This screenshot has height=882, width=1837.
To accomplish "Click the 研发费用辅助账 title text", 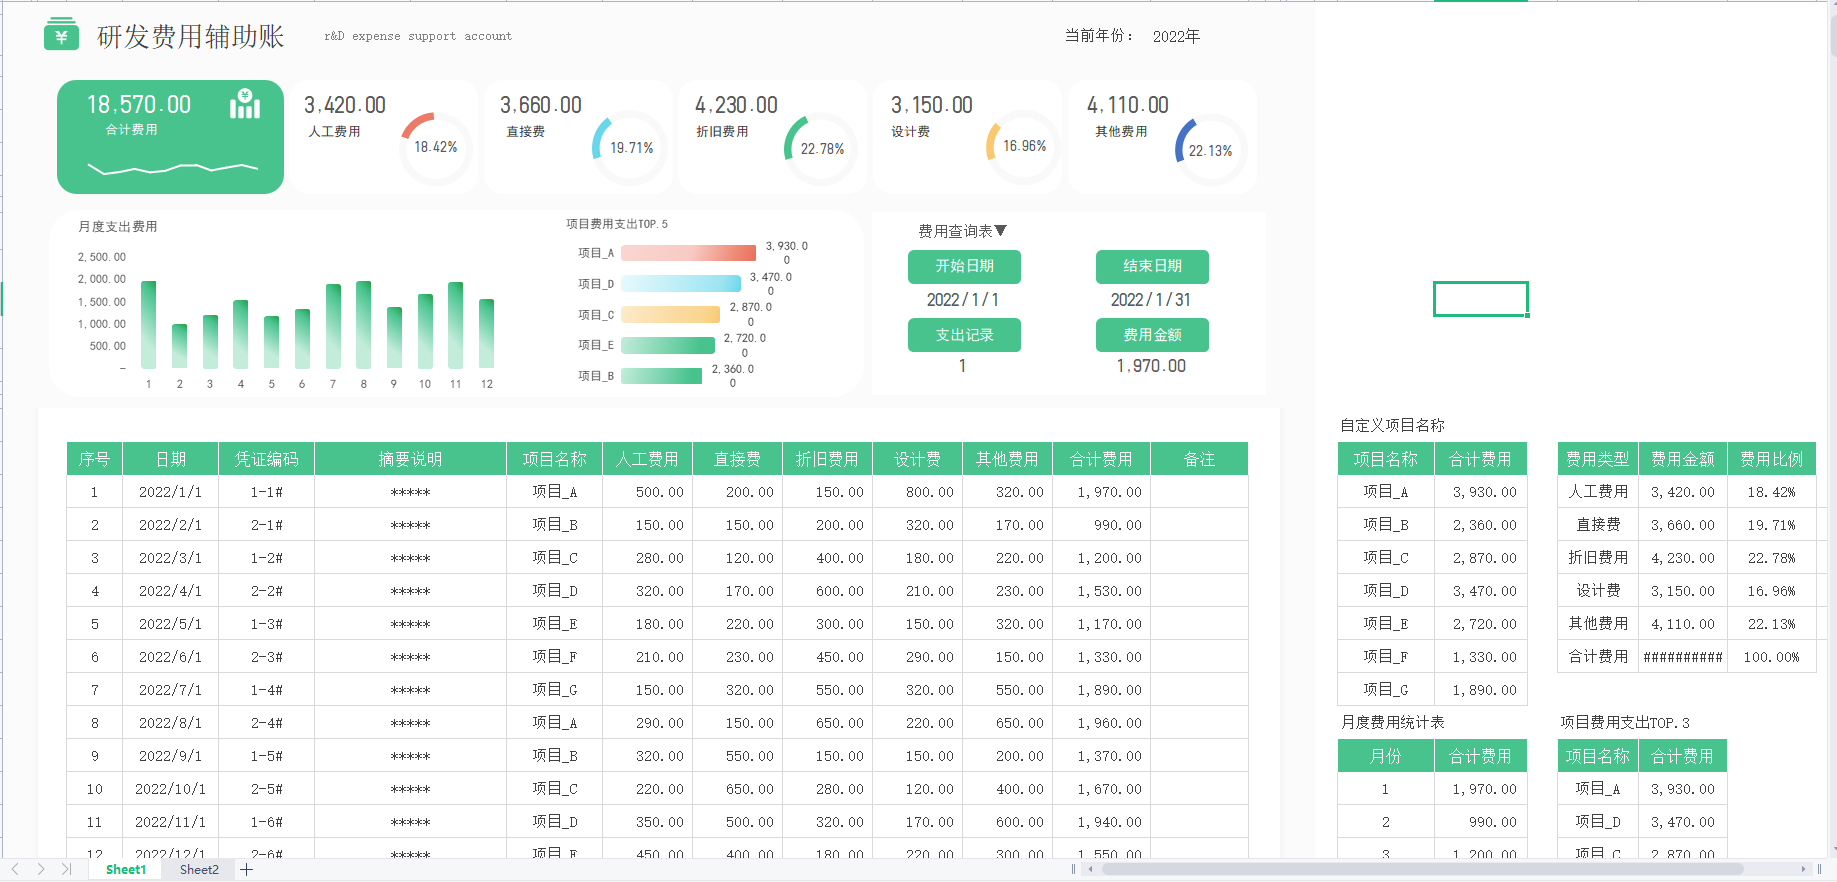I will point(190,36).
